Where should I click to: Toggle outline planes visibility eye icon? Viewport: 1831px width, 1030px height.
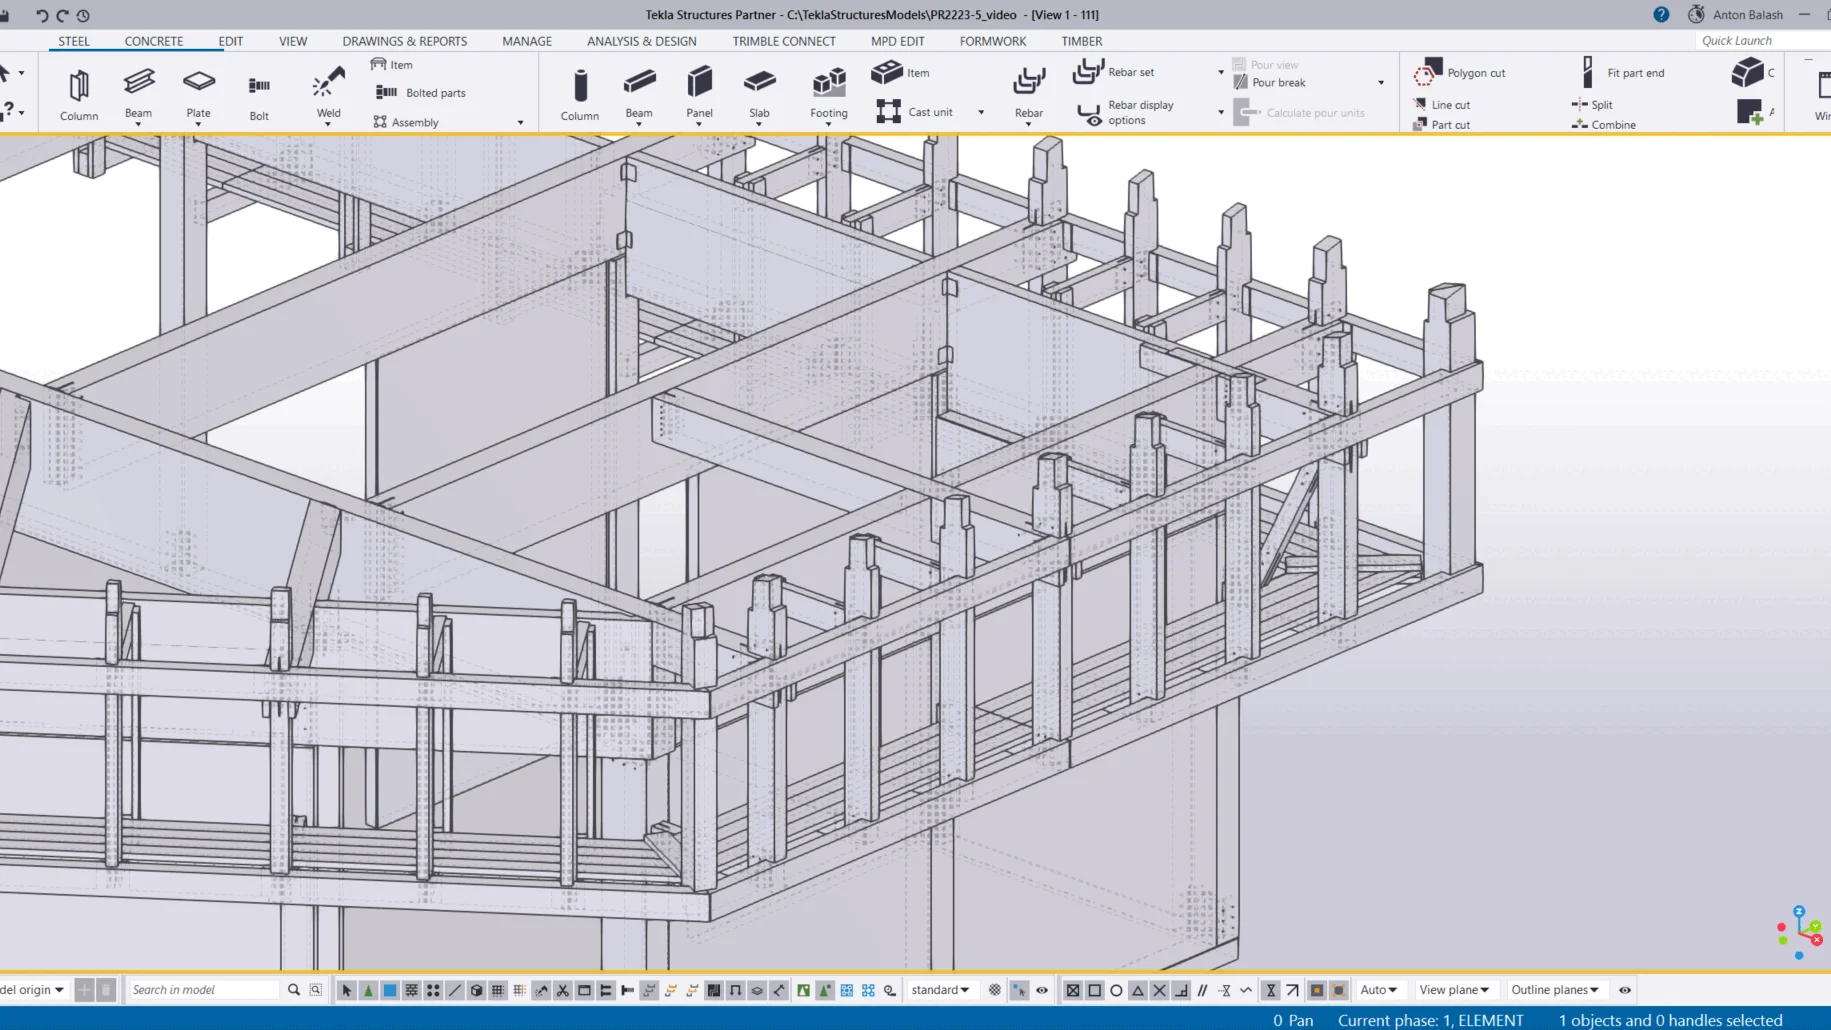click(1625, 990)
